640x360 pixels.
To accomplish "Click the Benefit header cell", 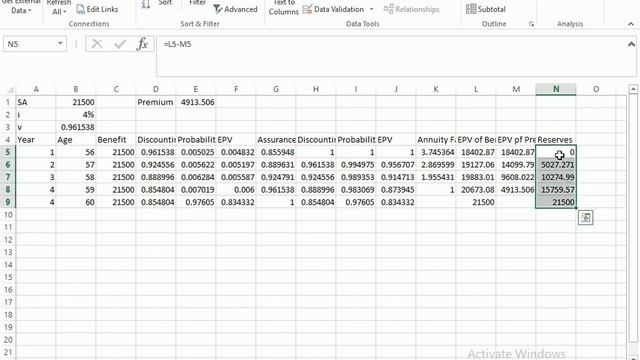I will coord(116,140).
